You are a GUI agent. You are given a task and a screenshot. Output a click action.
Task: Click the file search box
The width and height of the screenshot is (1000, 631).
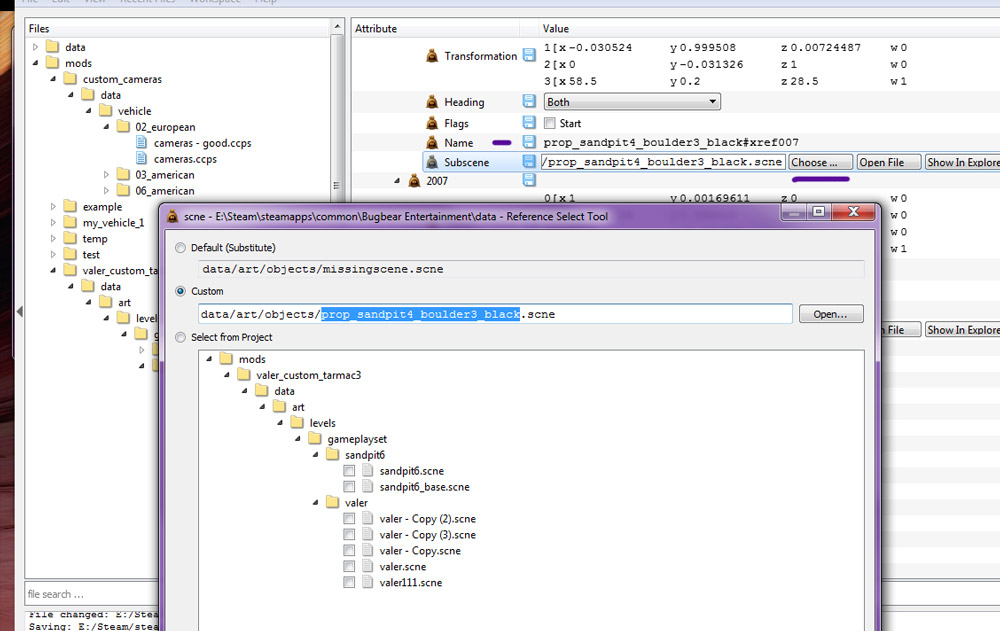[x=91, y=594]
